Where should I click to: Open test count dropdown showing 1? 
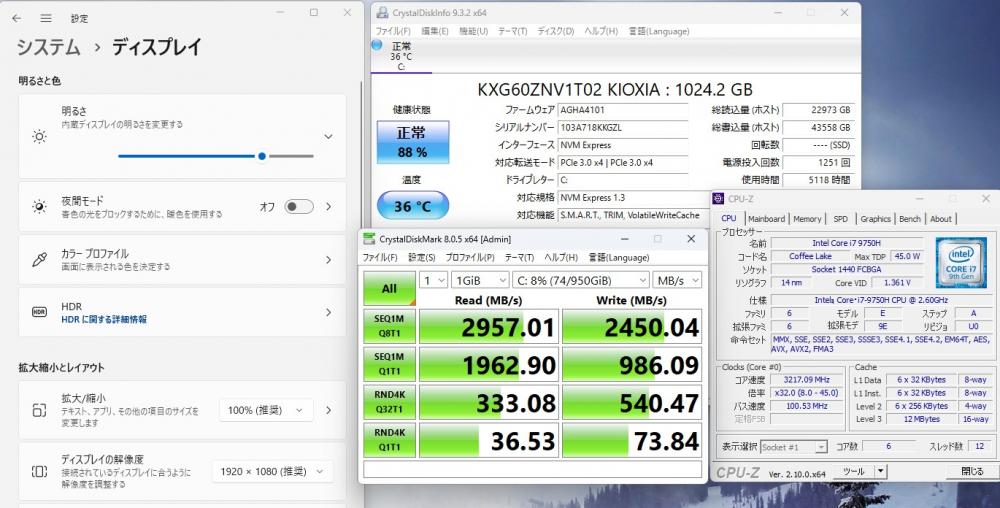[433, 280]
